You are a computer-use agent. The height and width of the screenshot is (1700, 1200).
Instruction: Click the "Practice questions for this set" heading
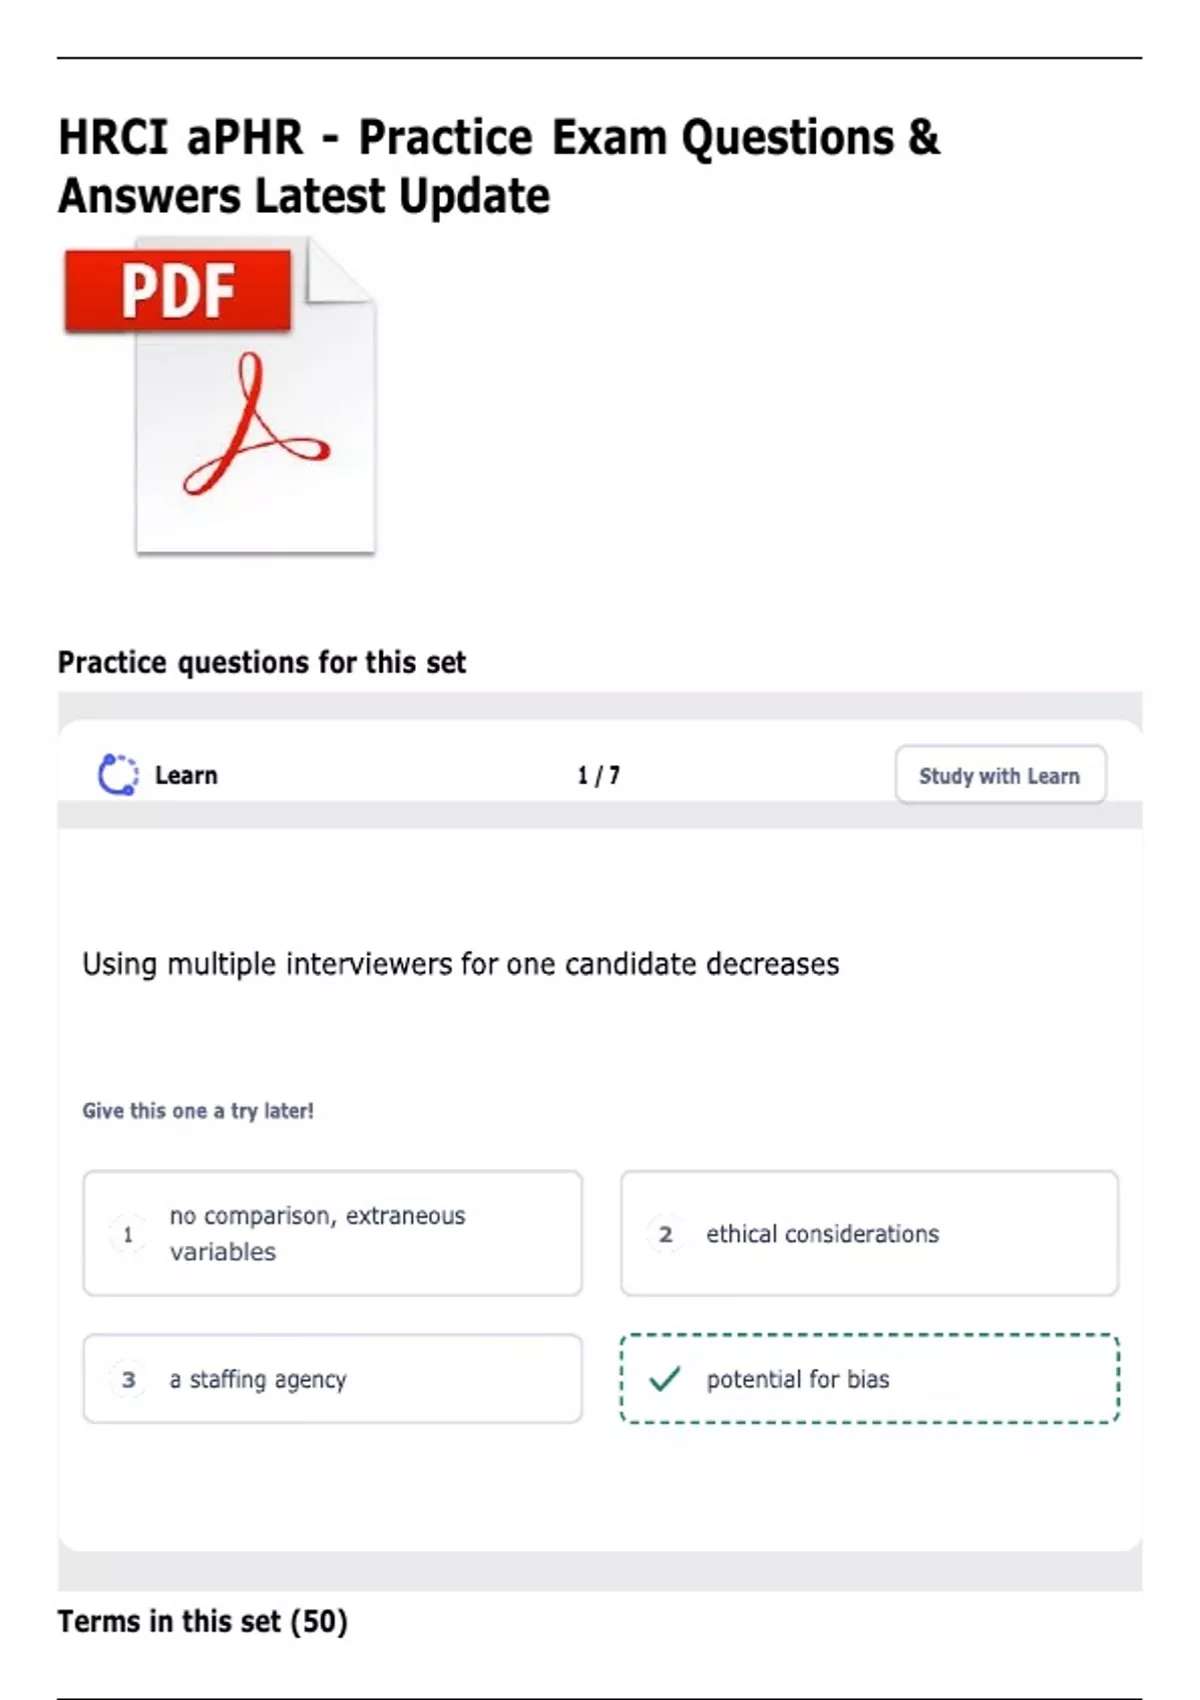[262, 662]
